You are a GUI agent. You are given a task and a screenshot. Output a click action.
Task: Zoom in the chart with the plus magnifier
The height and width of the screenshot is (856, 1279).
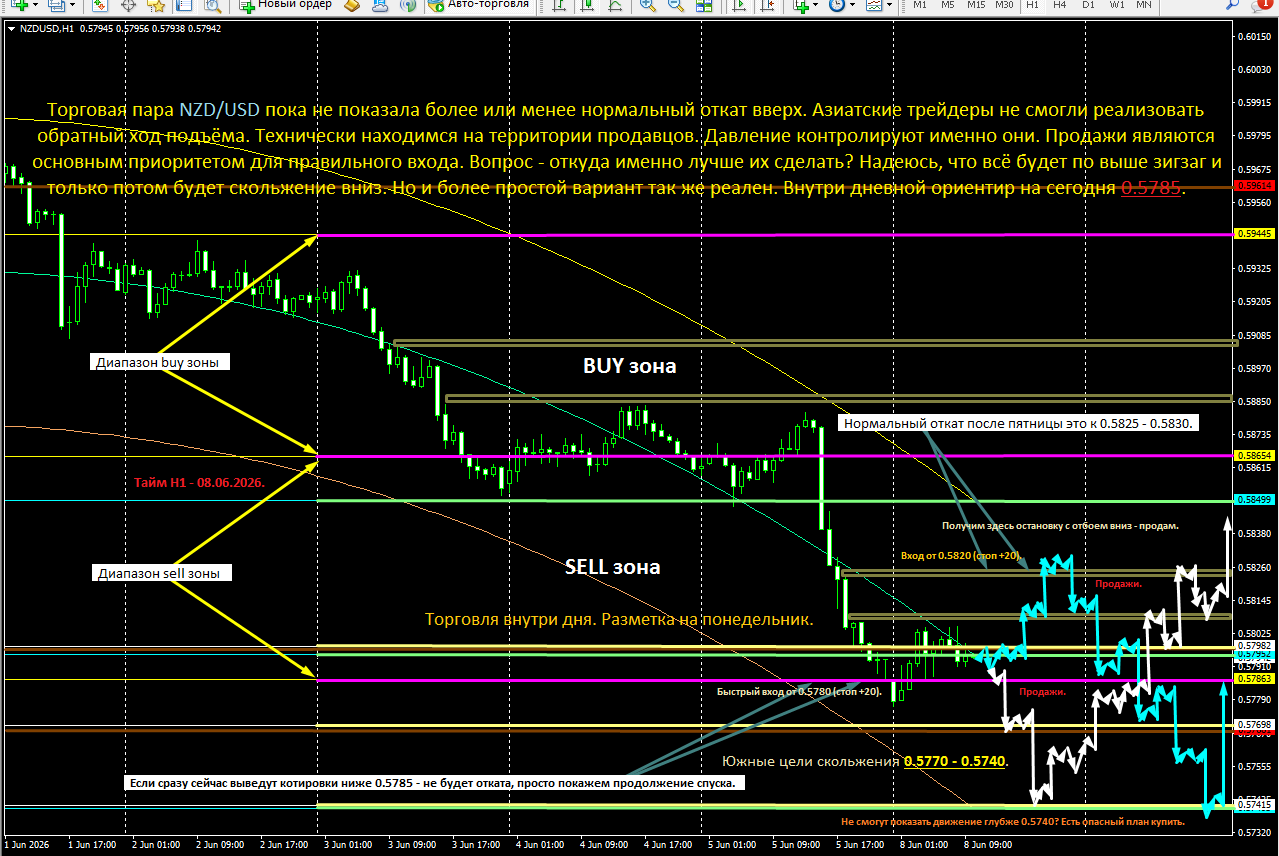(x=647, y=5)
